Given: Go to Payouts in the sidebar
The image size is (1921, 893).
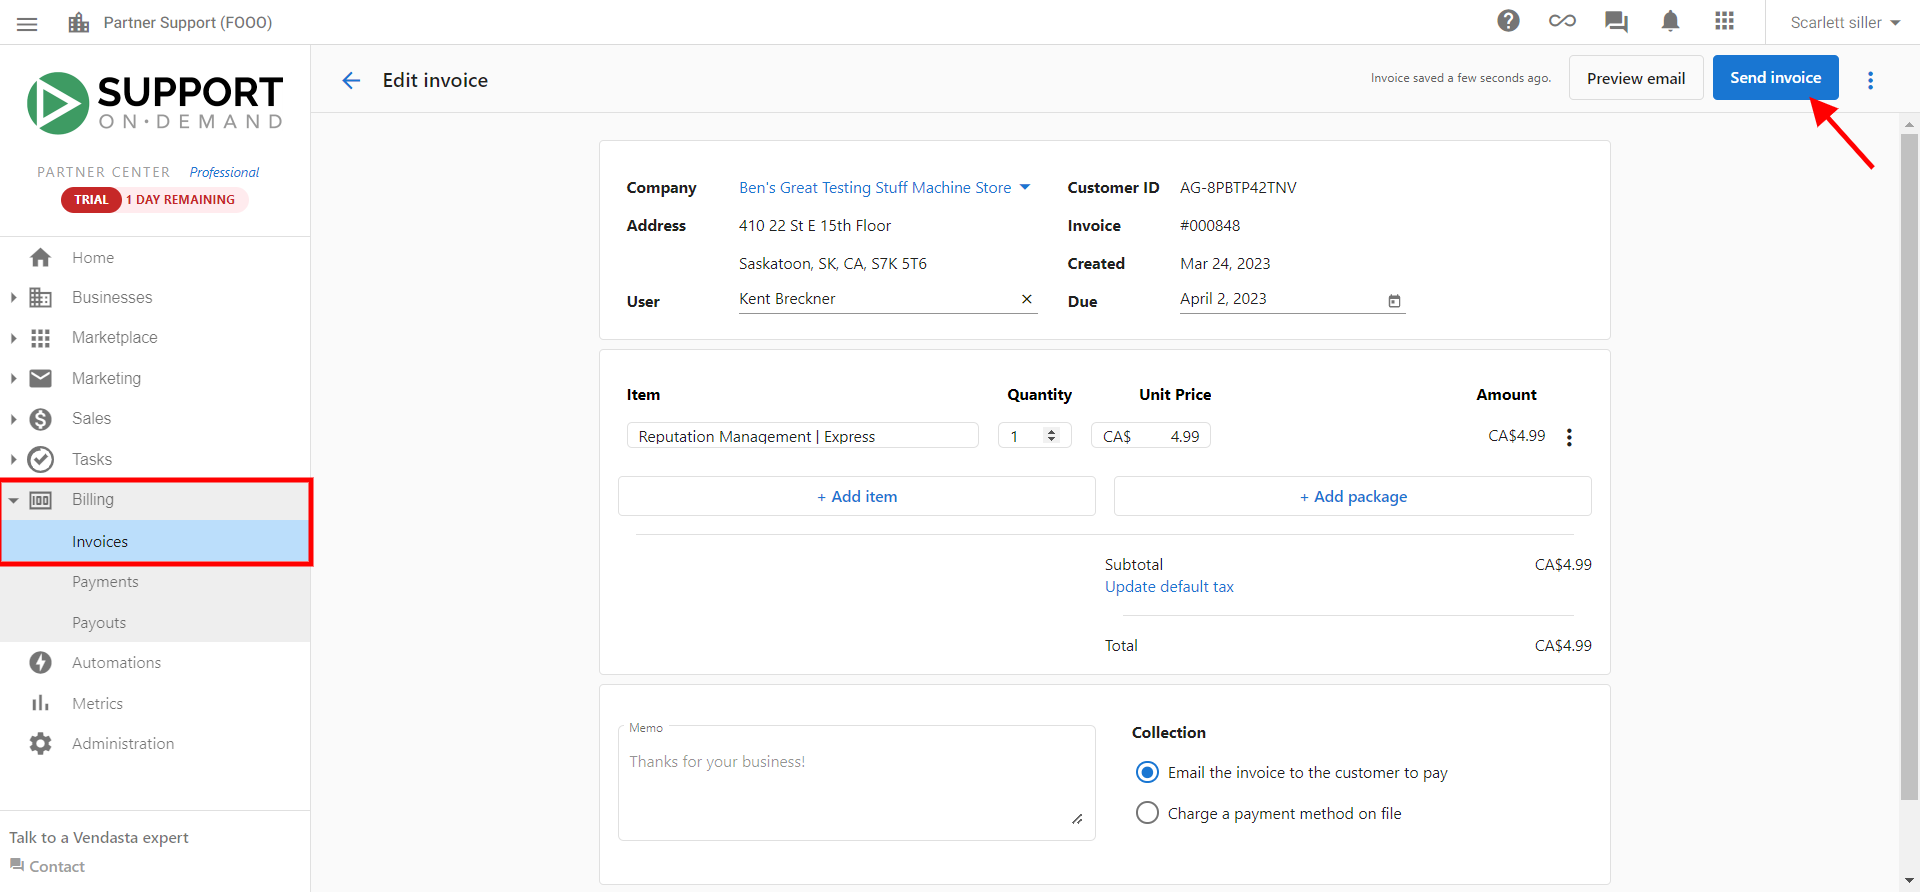Looking at the screenshot, I should (99, 623).
